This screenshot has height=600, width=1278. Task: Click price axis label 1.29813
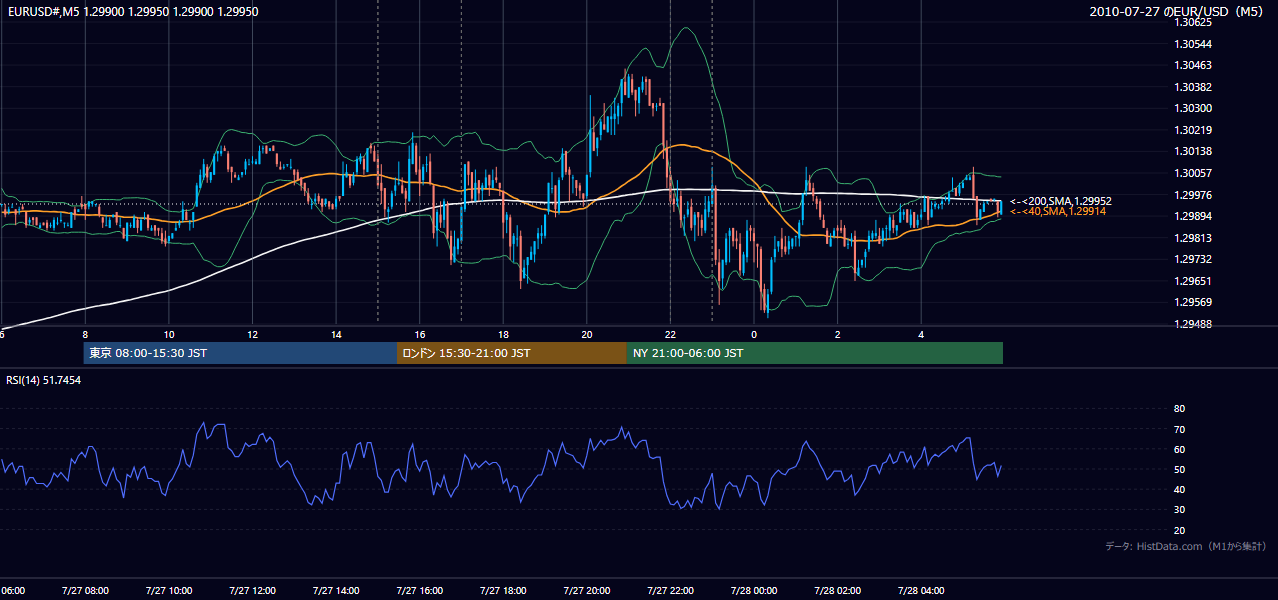click(x=1193, y=238)
